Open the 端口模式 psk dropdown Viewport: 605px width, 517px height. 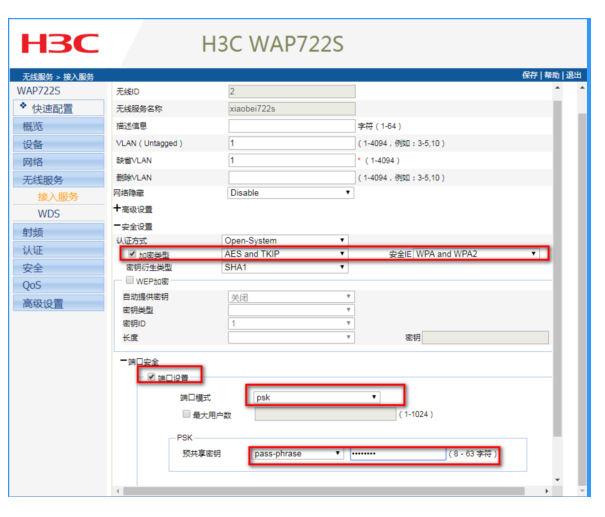tap(316, 397)
